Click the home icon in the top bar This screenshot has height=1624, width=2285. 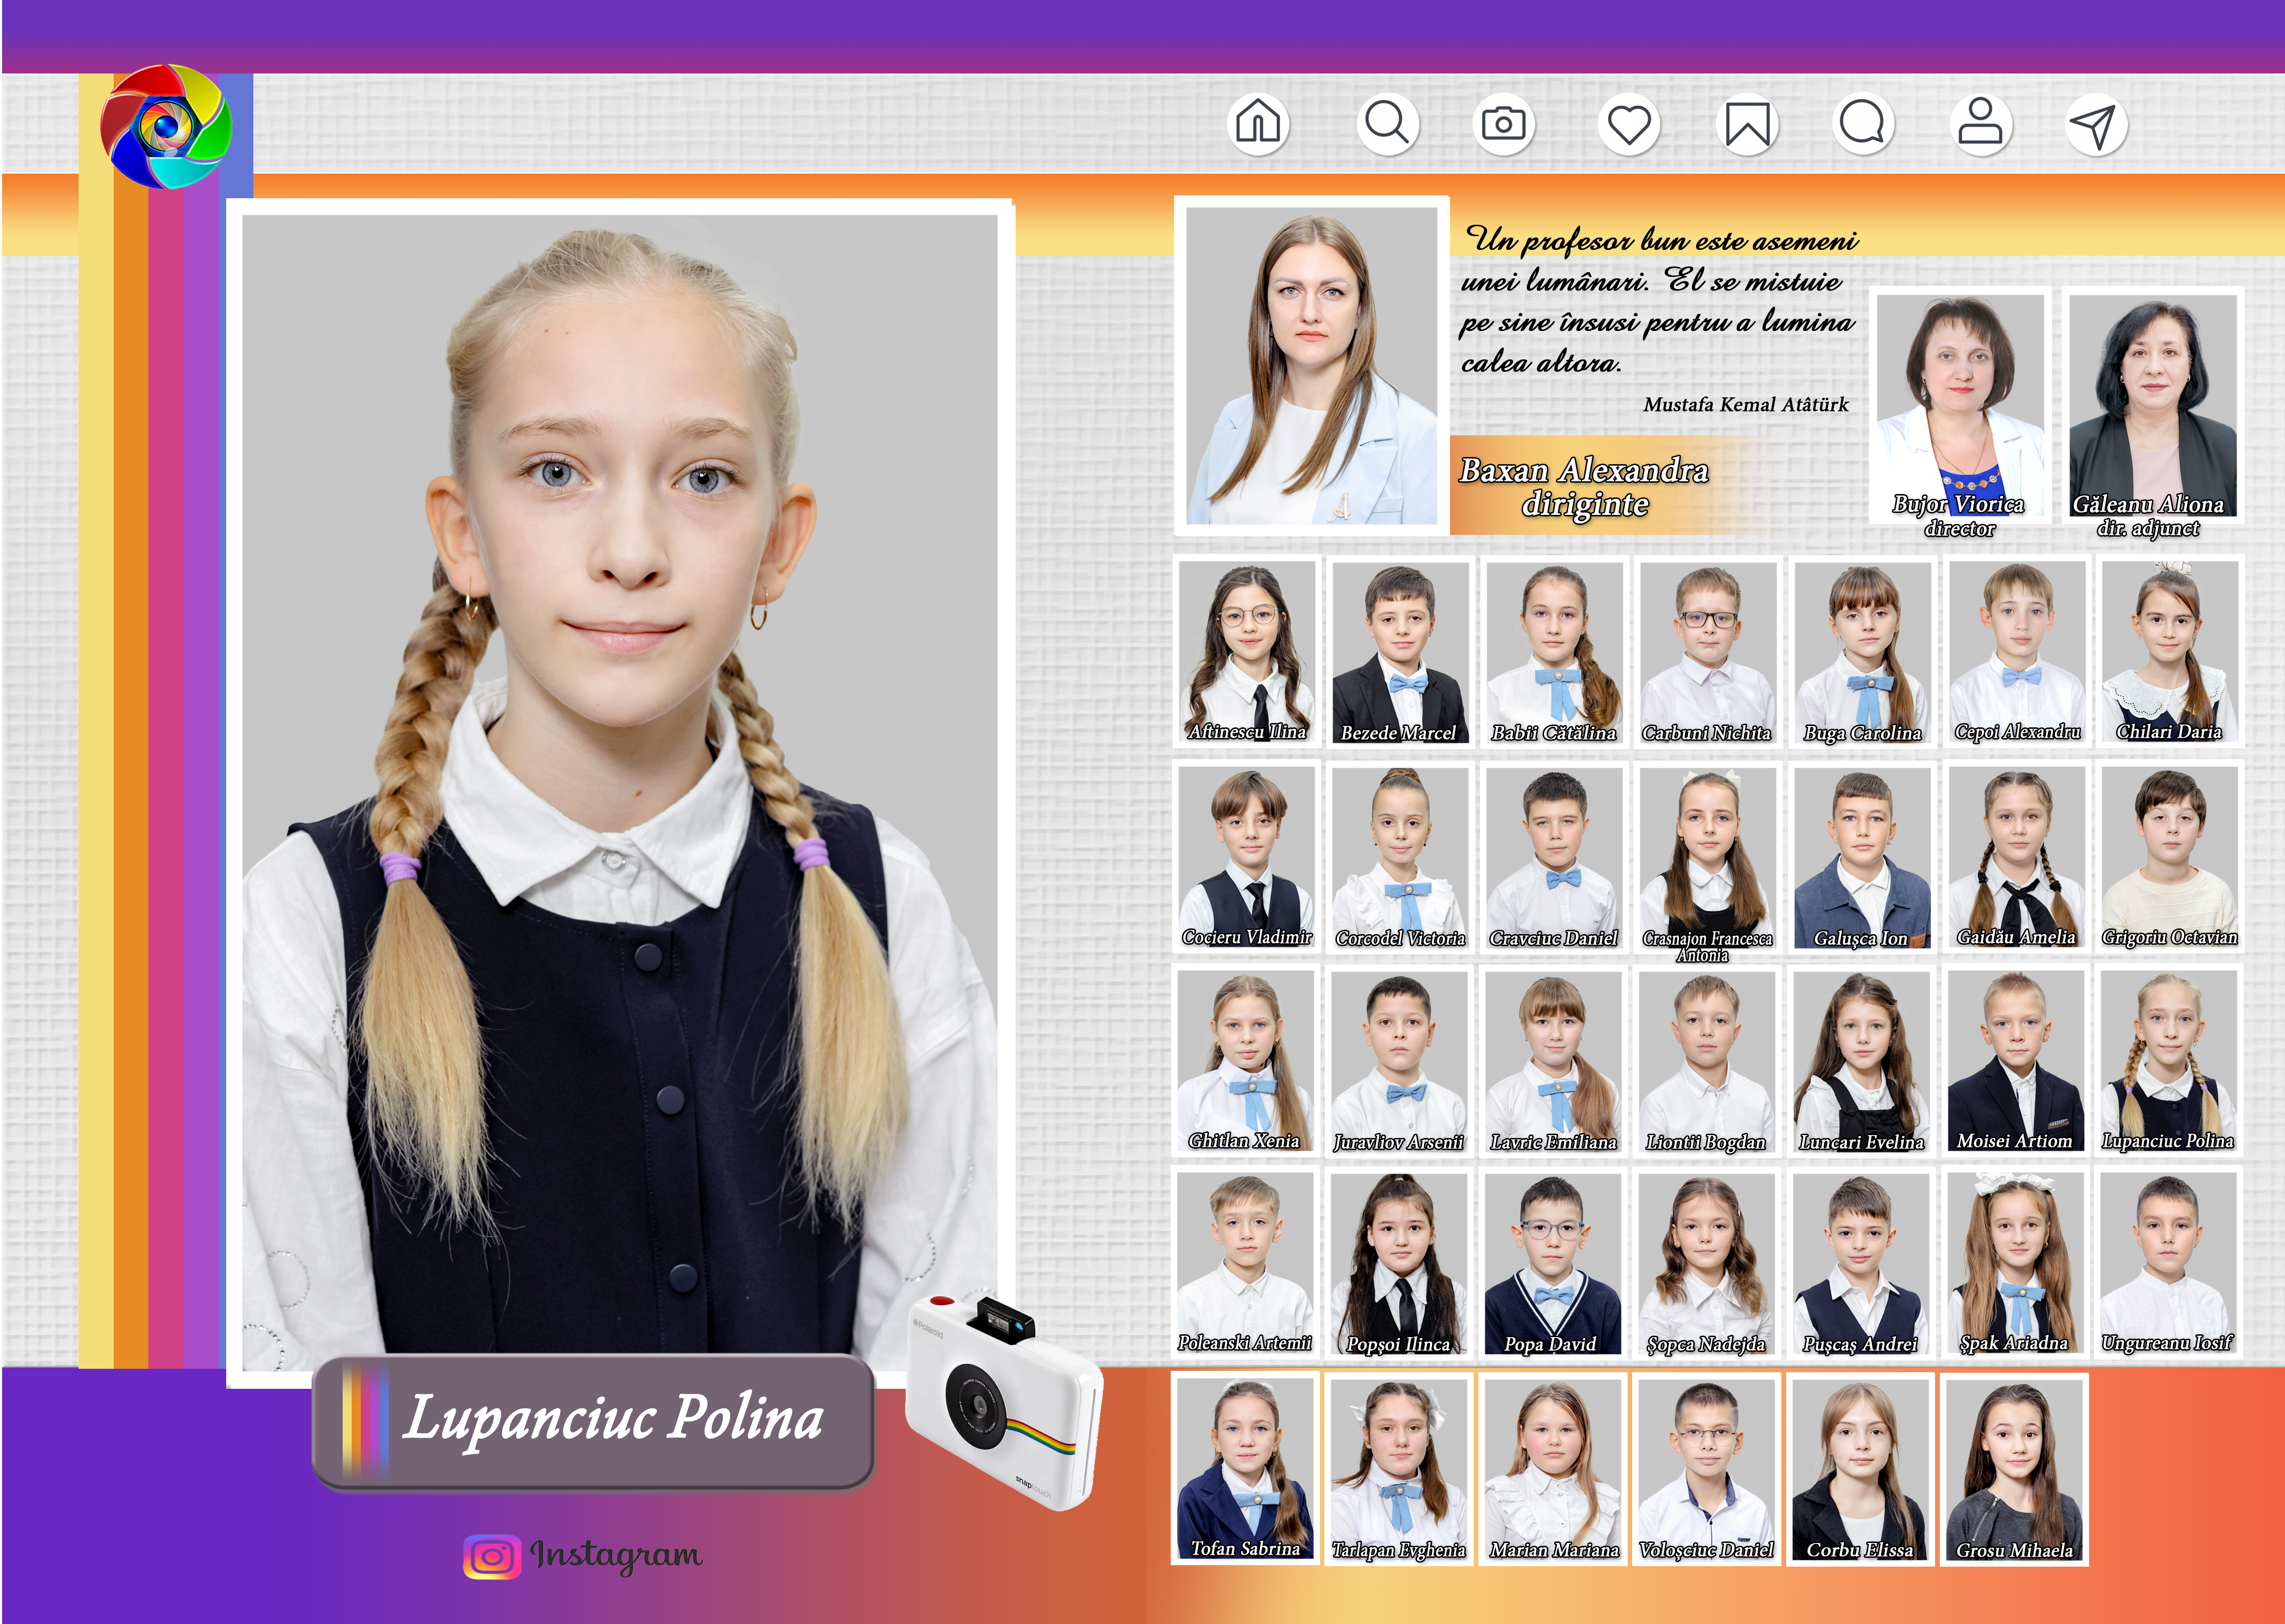1258,124
